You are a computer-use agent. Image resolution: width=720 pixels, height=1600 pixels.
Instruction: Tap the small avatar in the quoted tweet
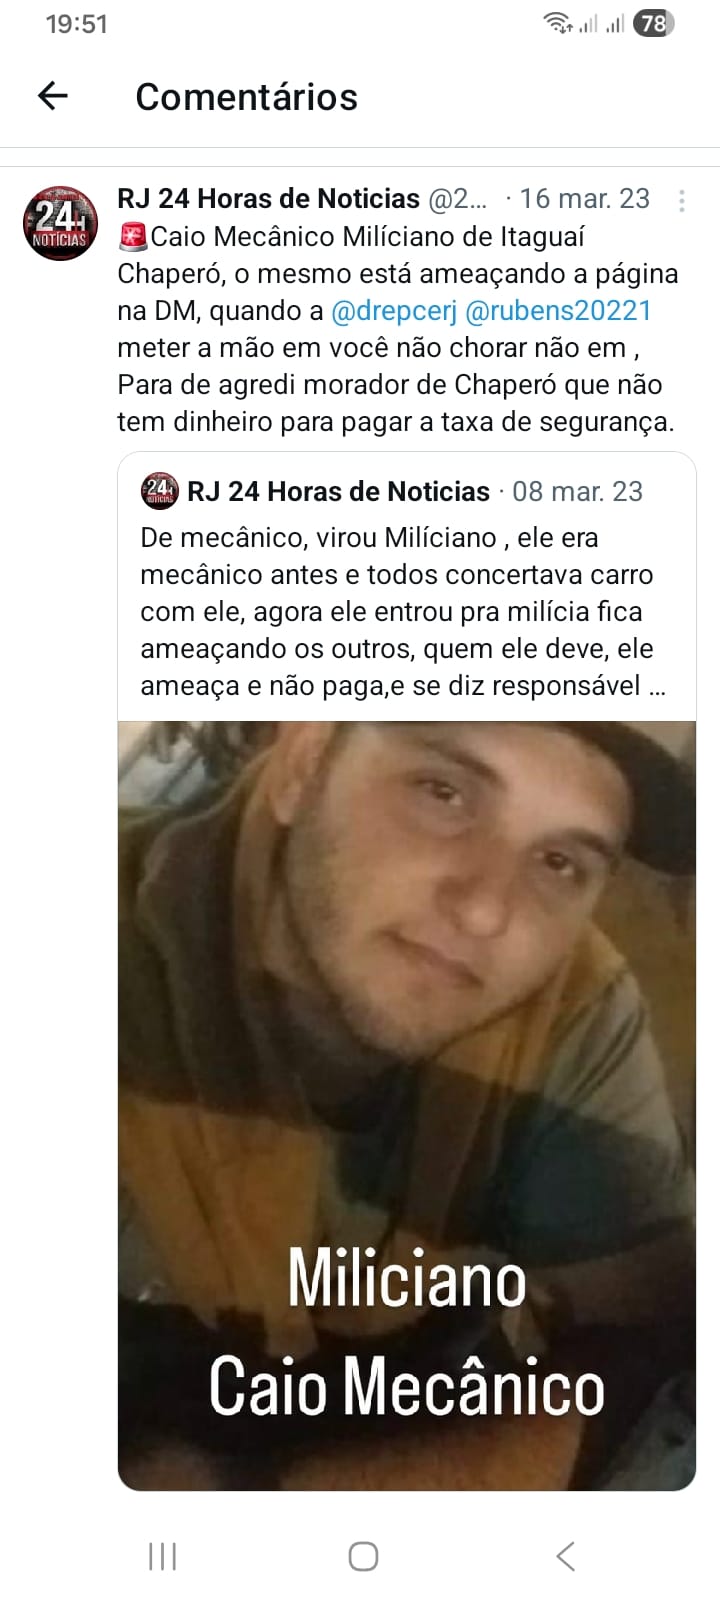coord(160,491)
